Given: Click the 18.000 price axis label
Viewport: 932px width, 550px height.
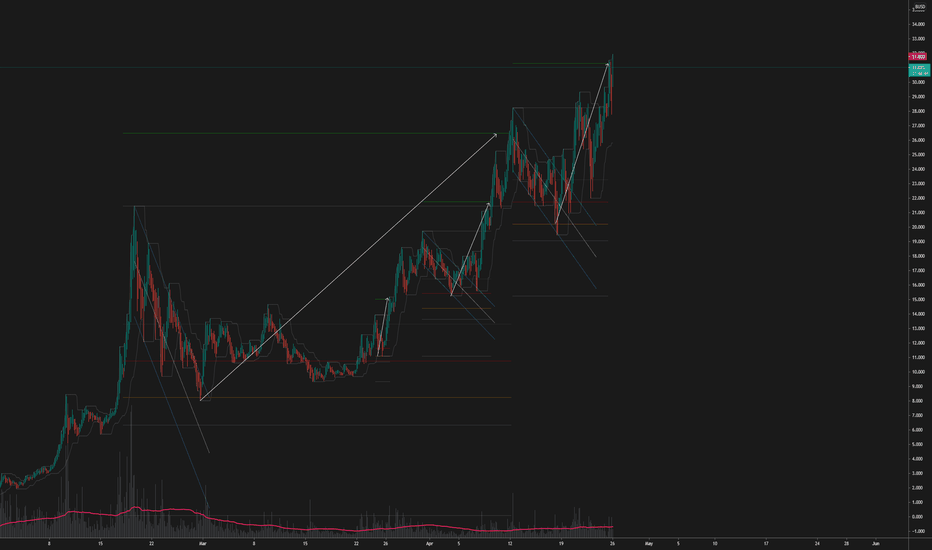Looking at the screenshot, I should (x=918, y=256).
